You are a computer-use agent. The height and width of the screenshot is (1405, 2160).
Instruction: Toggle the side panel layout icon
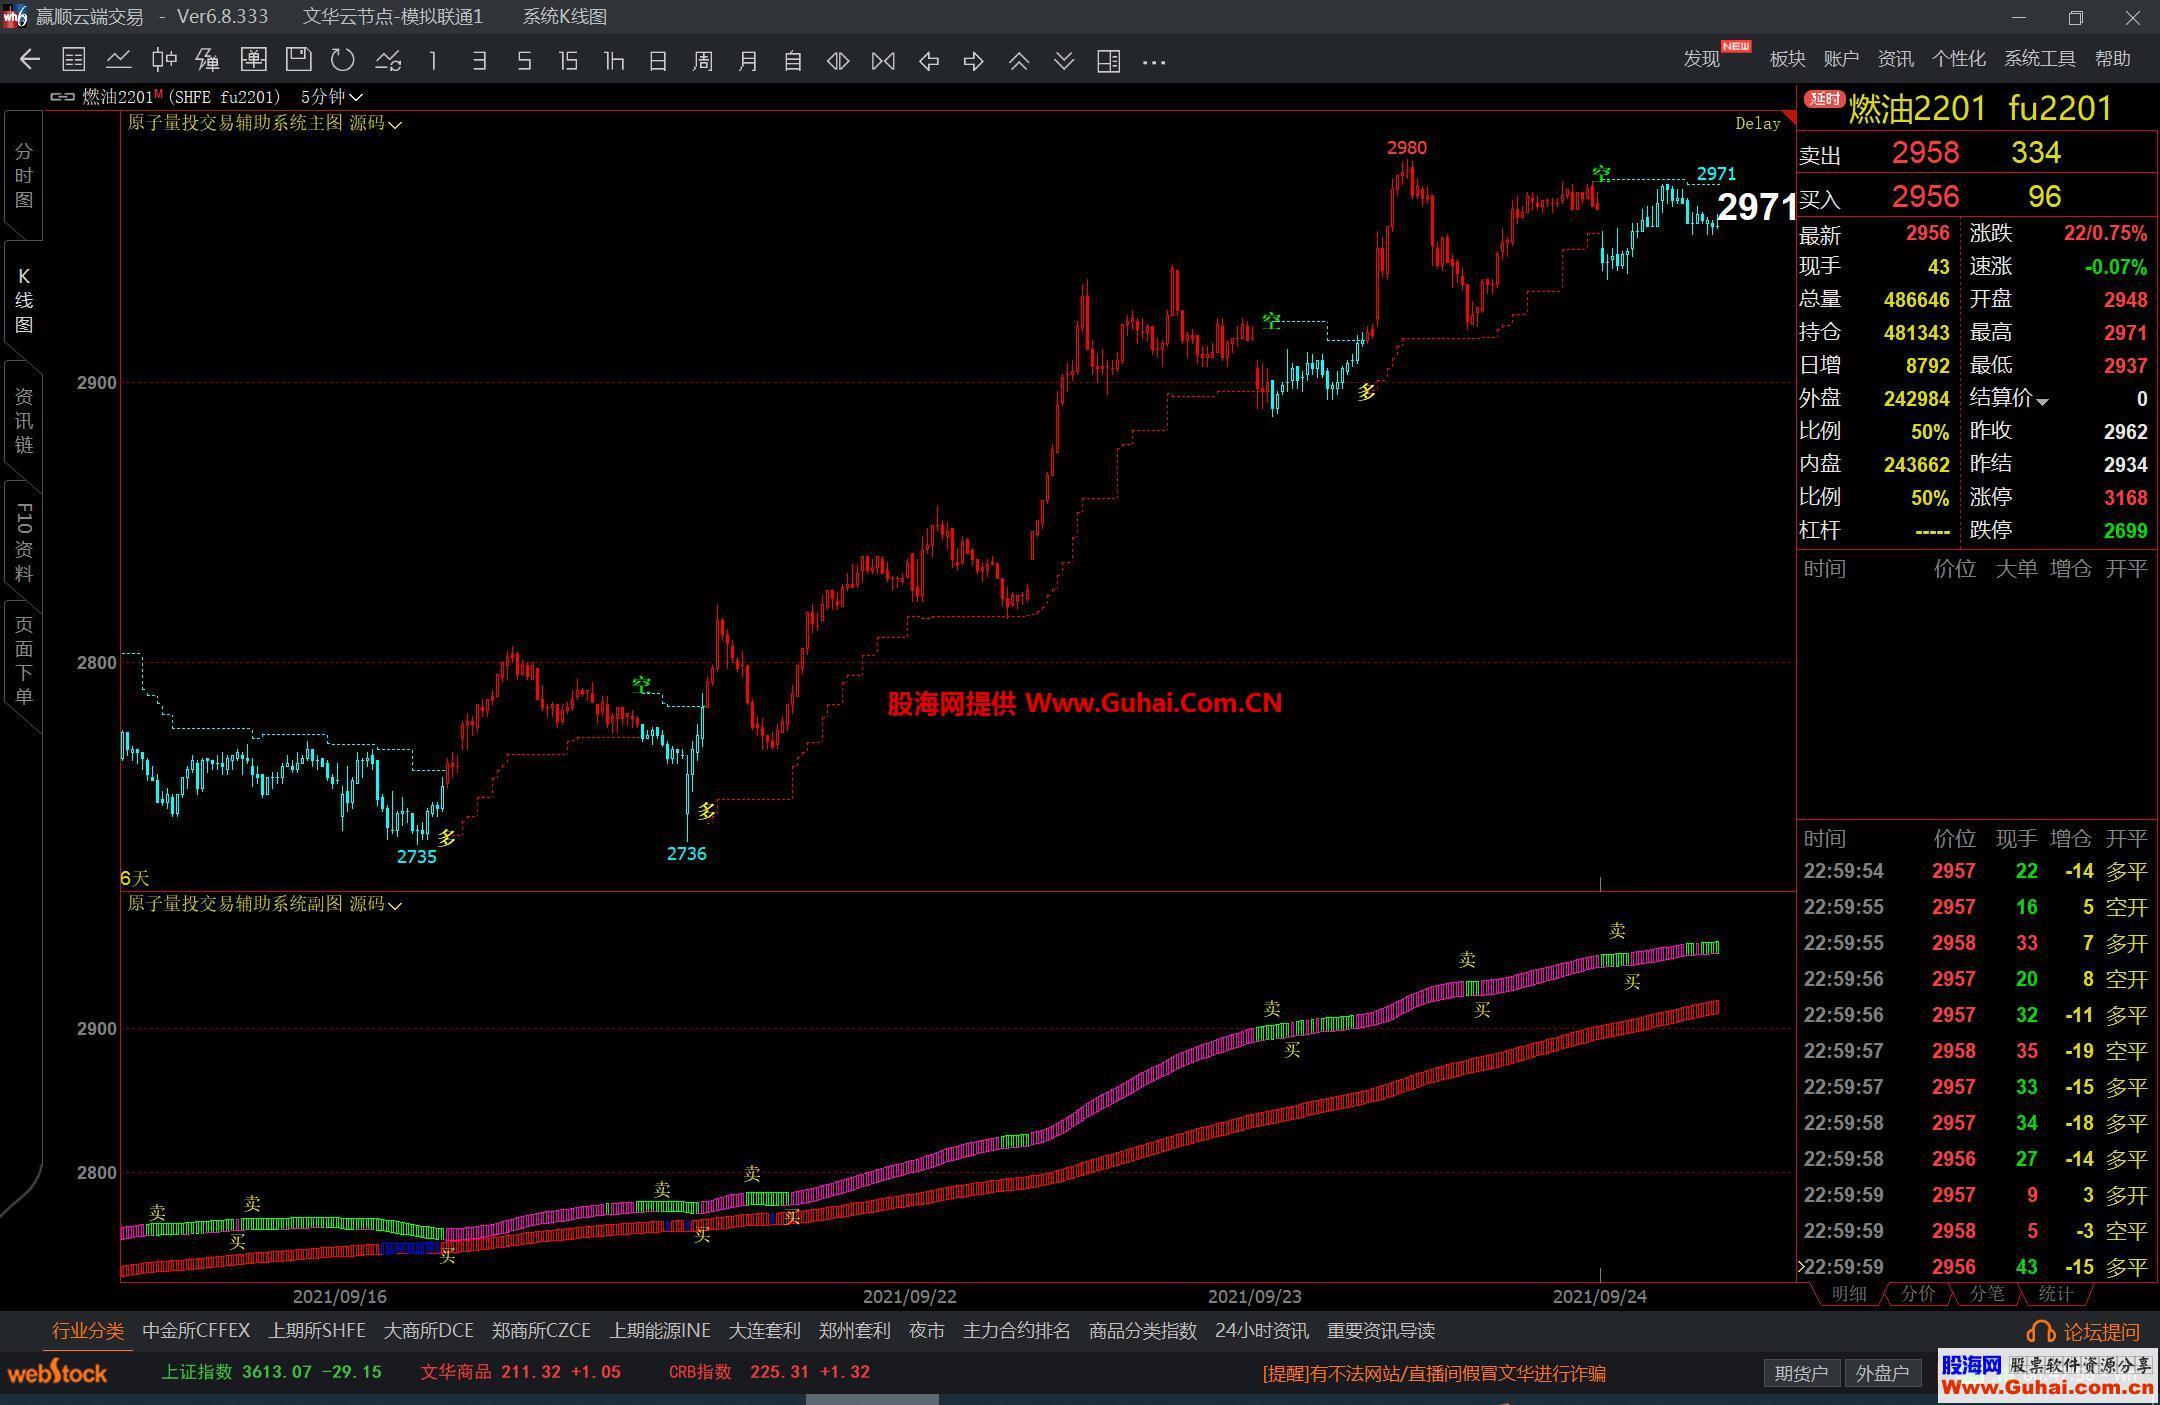pos(1108,61)
